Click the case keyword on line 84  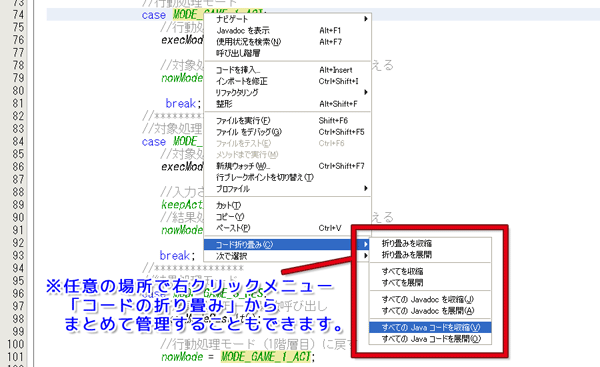[x=154, y=142]
